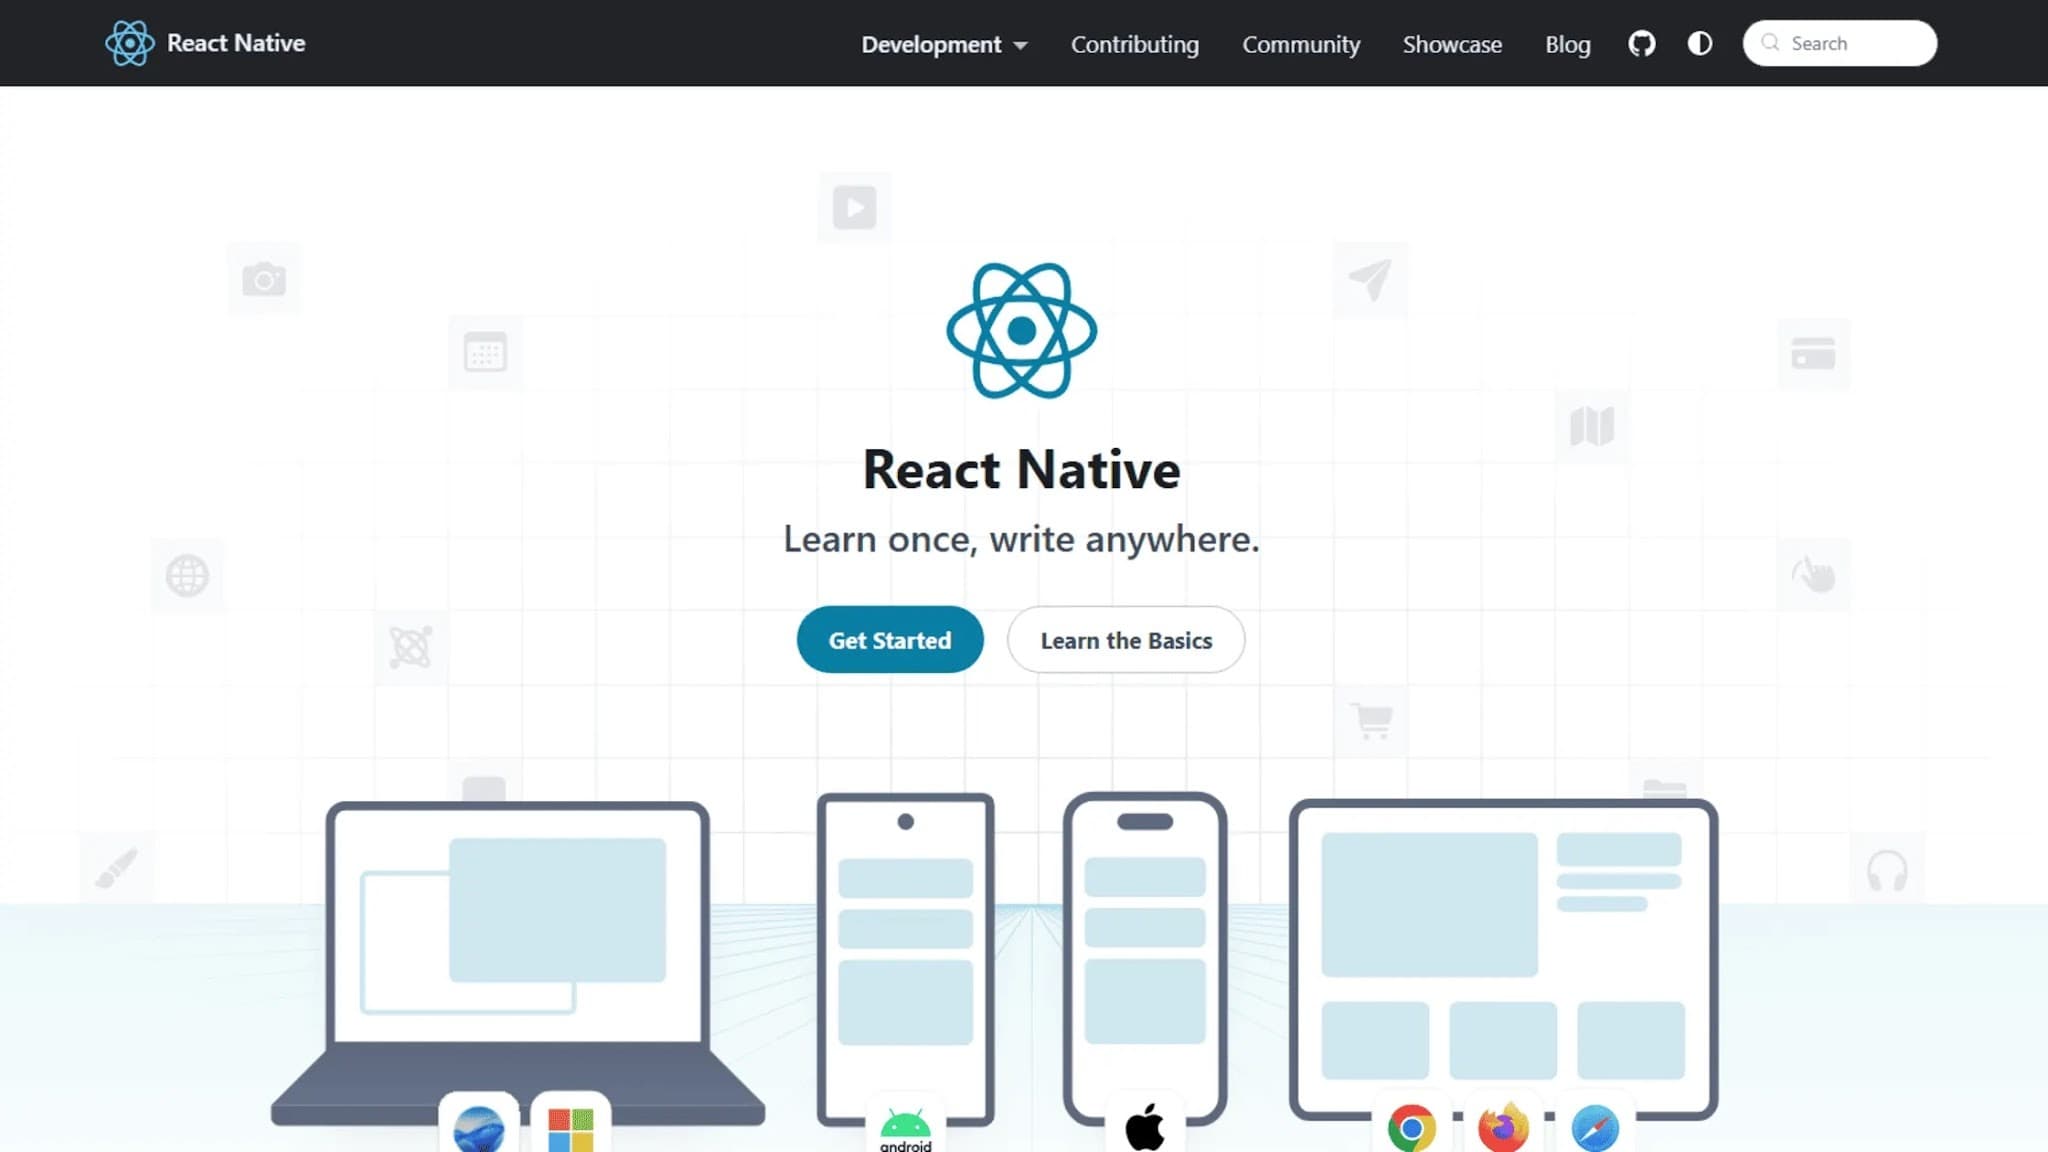This screenshot has height=1152, width=2048.
Task: Click "Learn once, write anywhere." tagline
Action: coord(1021,540)
